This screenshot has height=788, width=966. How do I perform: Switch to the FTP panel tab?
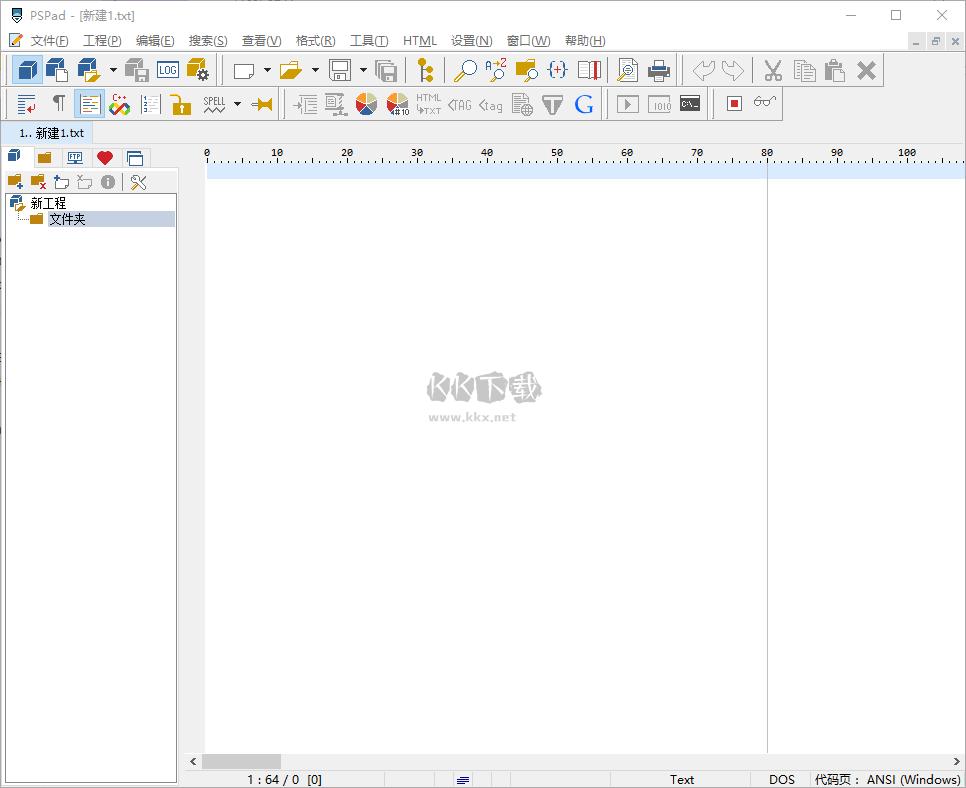point(75,157)
